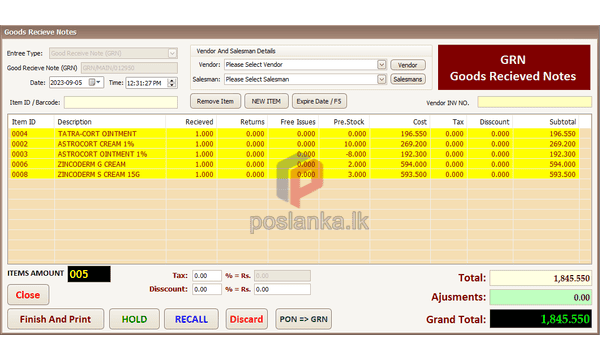This screenshot has width=600, height=360.
Task: Open the Expire Date / FS button
Action: [x=319, y=101]
